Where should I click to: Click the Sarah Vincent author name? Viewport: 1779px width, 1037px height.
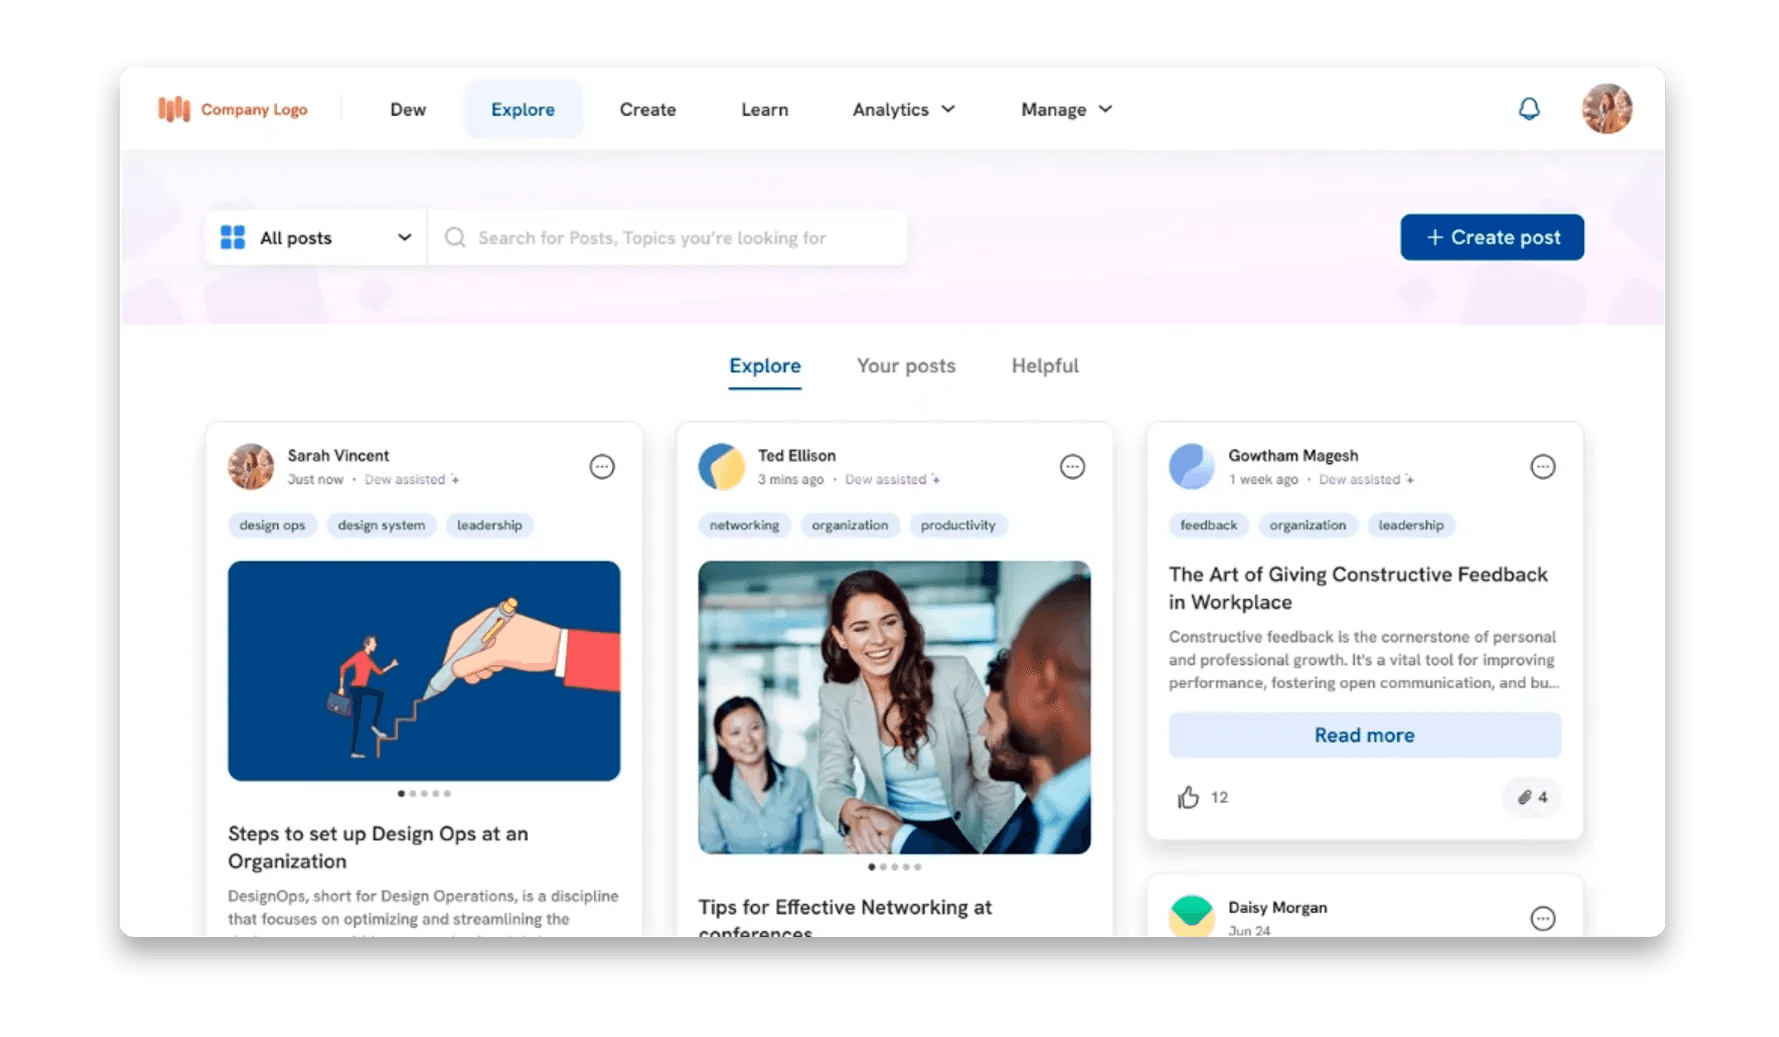[338, 455]
